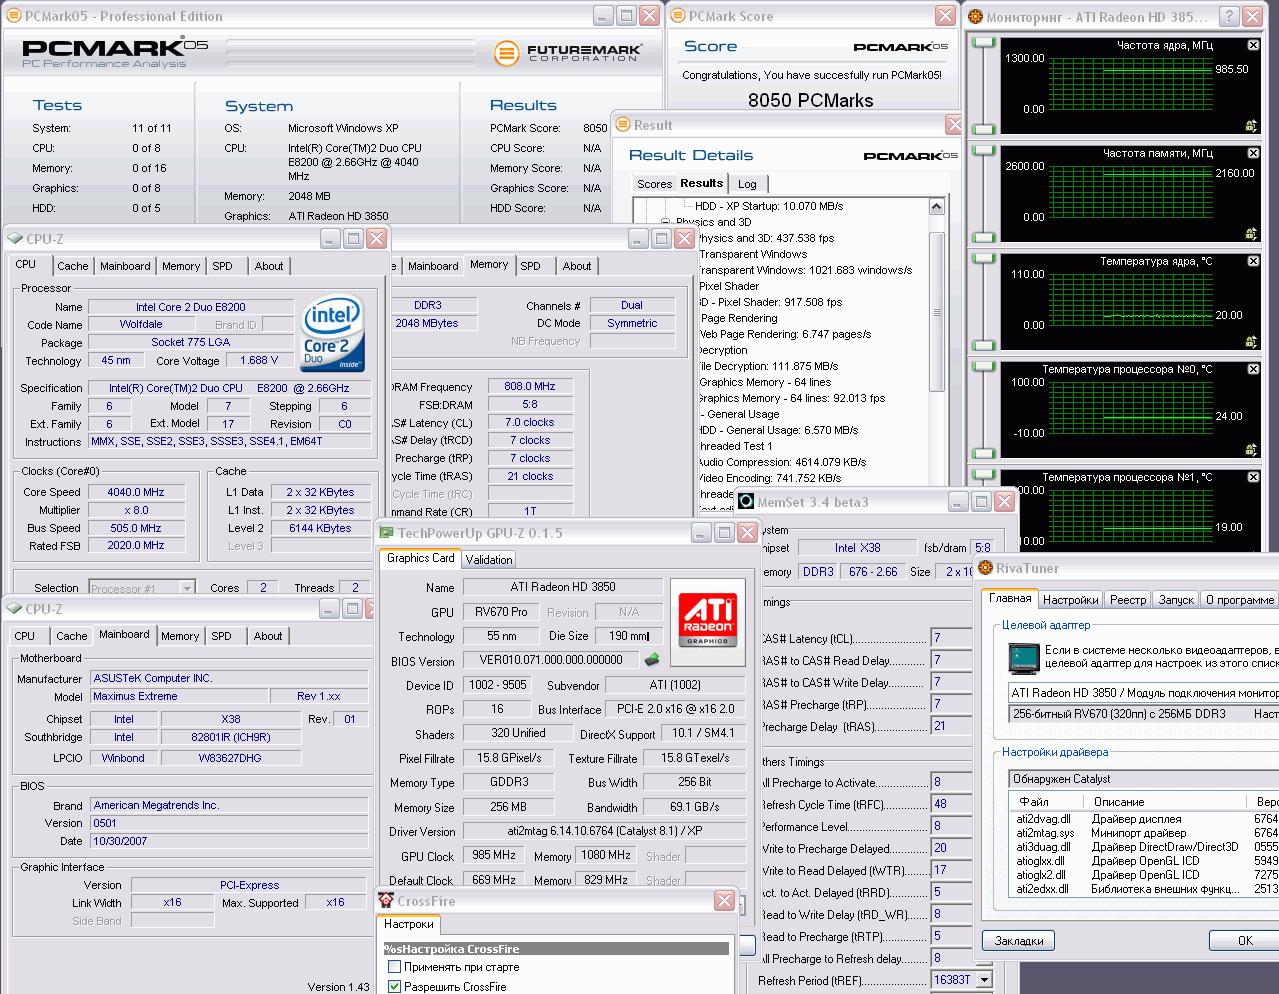Viewport: 1279px width, 994px height.
Task: Click 'Обнаружен Catalyst' field in RivaTuner
Action: click(1144, 779)
